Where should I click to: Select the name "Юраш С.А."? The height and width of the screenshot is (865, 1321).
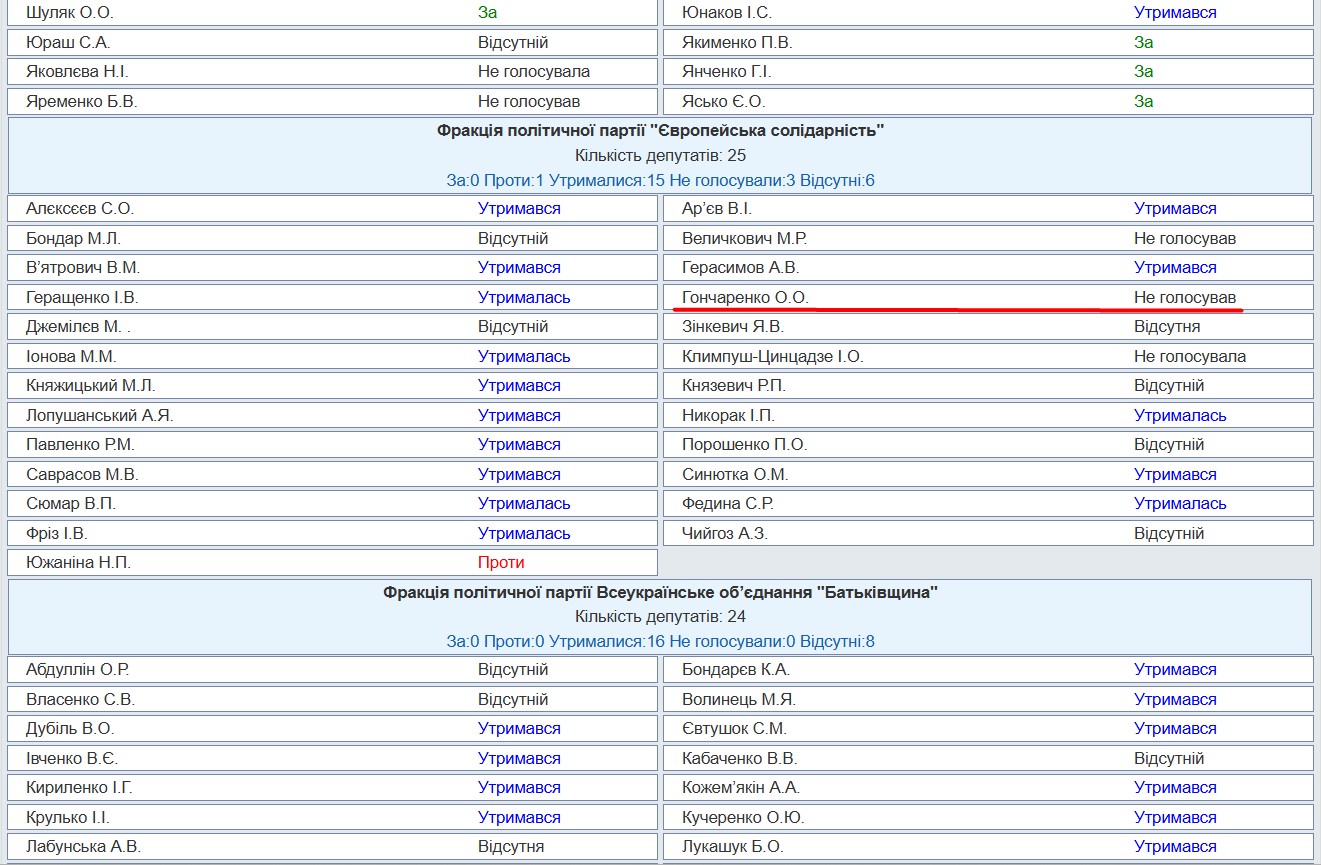[68, 43]
